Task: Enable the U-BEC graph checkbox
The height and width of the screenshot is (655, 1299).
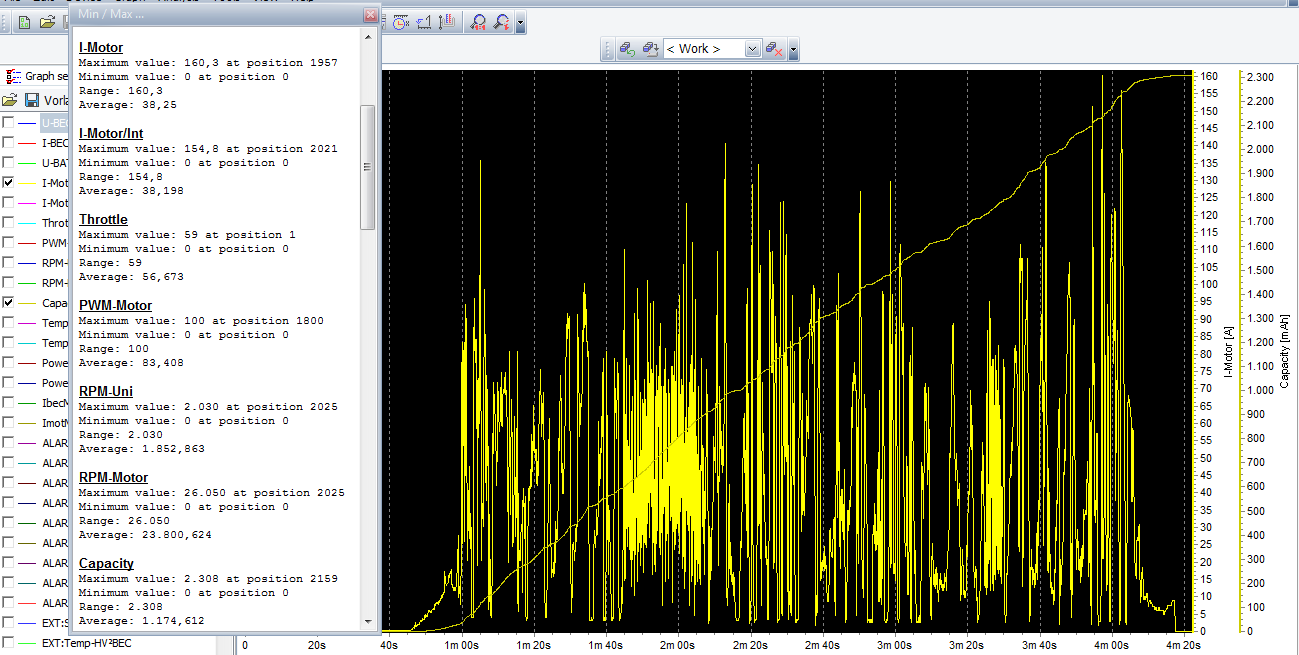Action: tap(9, 123)
